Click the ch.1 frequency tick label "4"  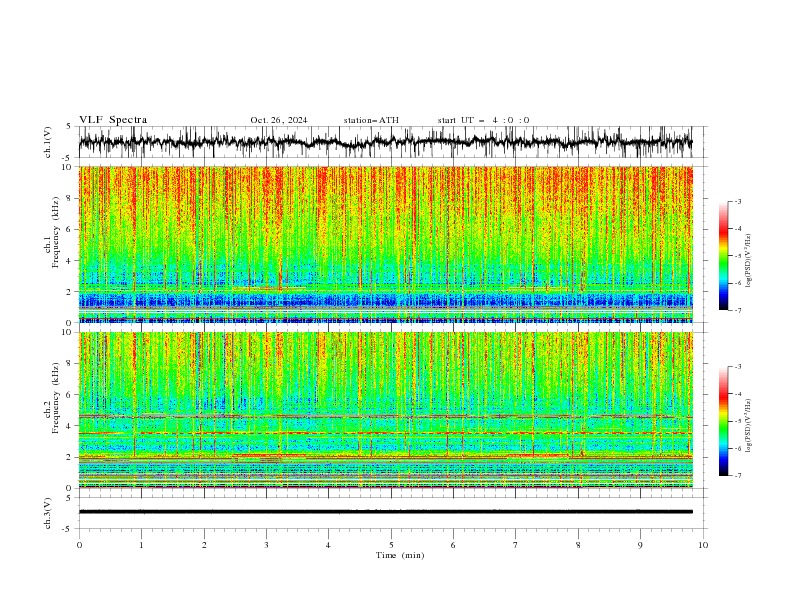click(x=70, y=261)
